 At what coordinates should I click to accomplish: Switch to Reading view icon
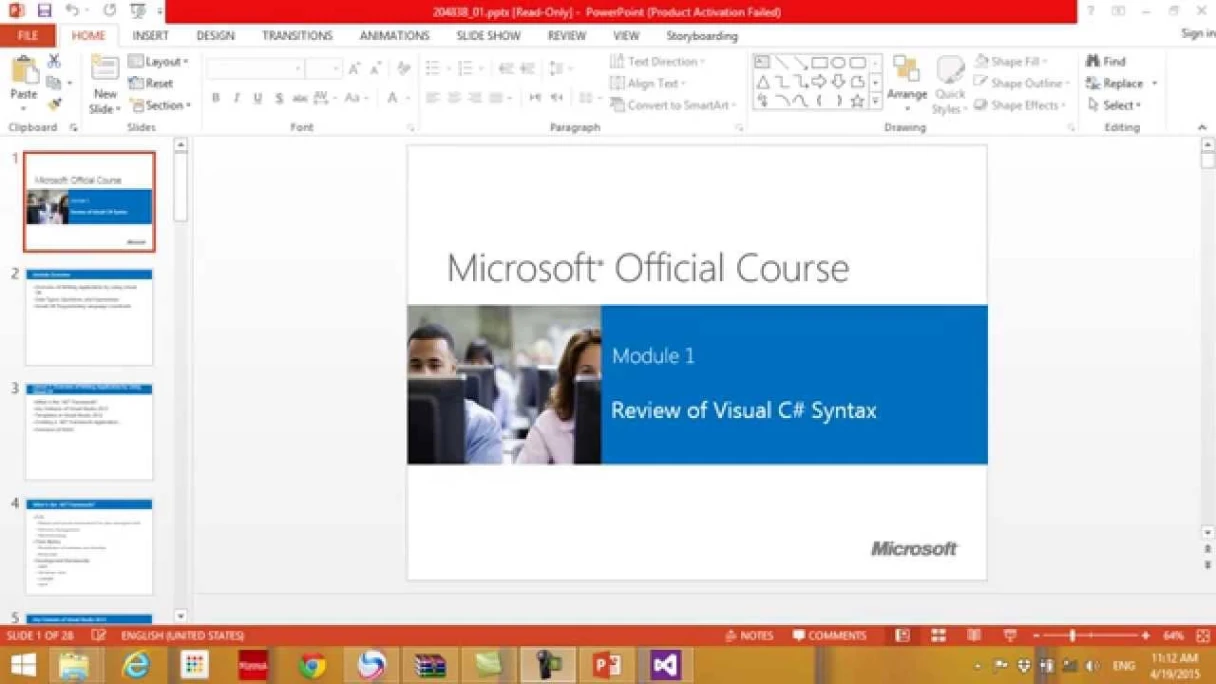[974, 636]
